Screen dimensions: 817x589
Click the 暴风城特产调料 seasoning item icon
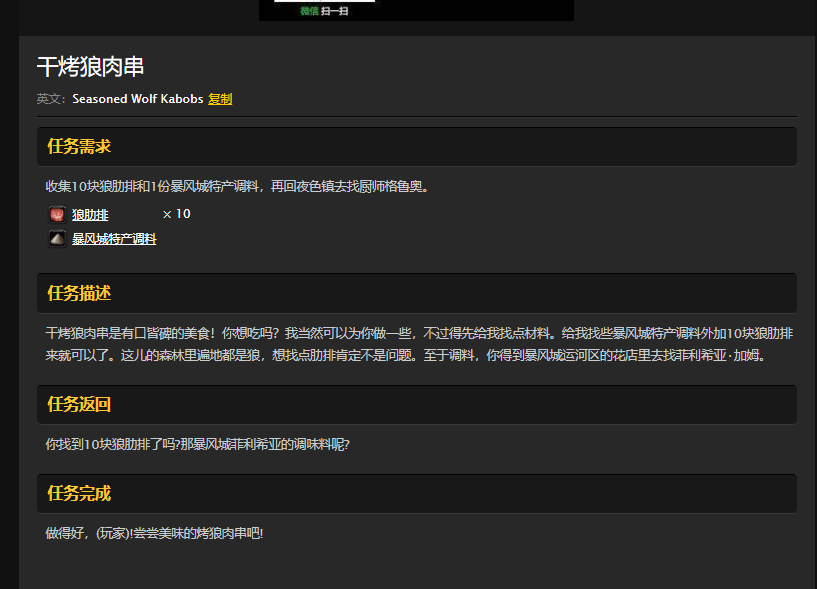point(57,239)
